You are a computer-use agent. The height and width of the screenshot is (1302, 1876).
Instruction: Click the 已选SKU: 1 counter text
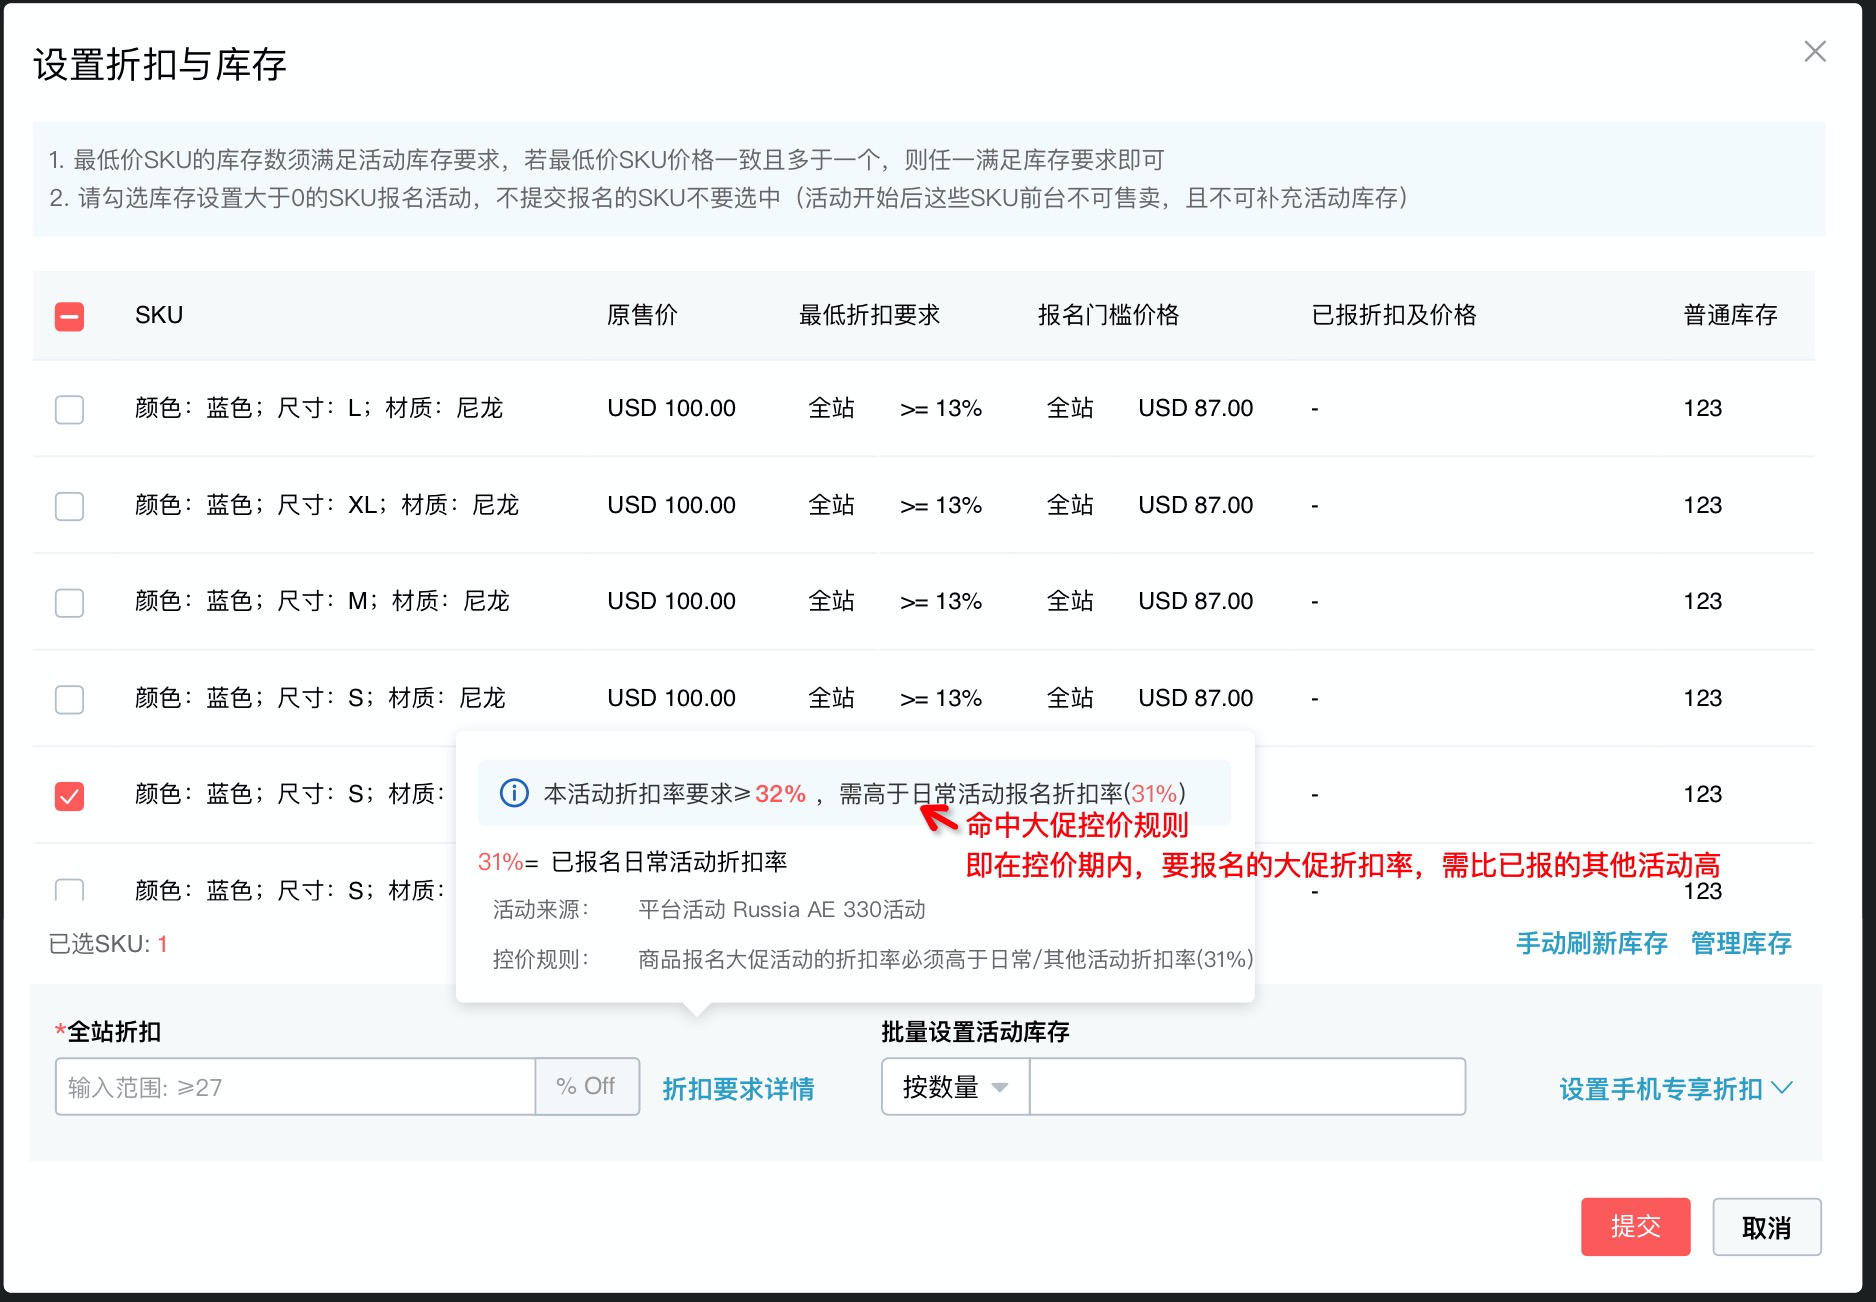click(108, 943)
